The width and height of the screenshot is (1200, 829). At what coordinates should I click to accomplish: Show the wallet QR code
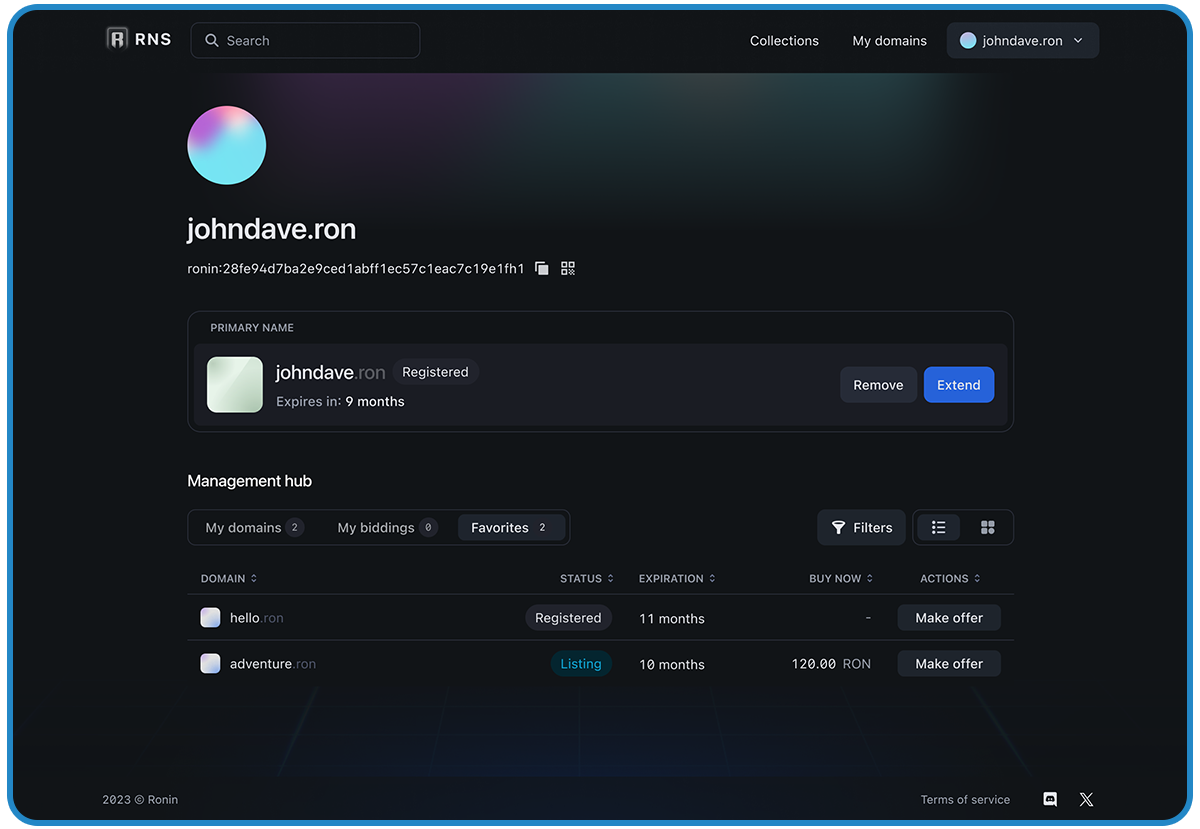pos(568,268)
